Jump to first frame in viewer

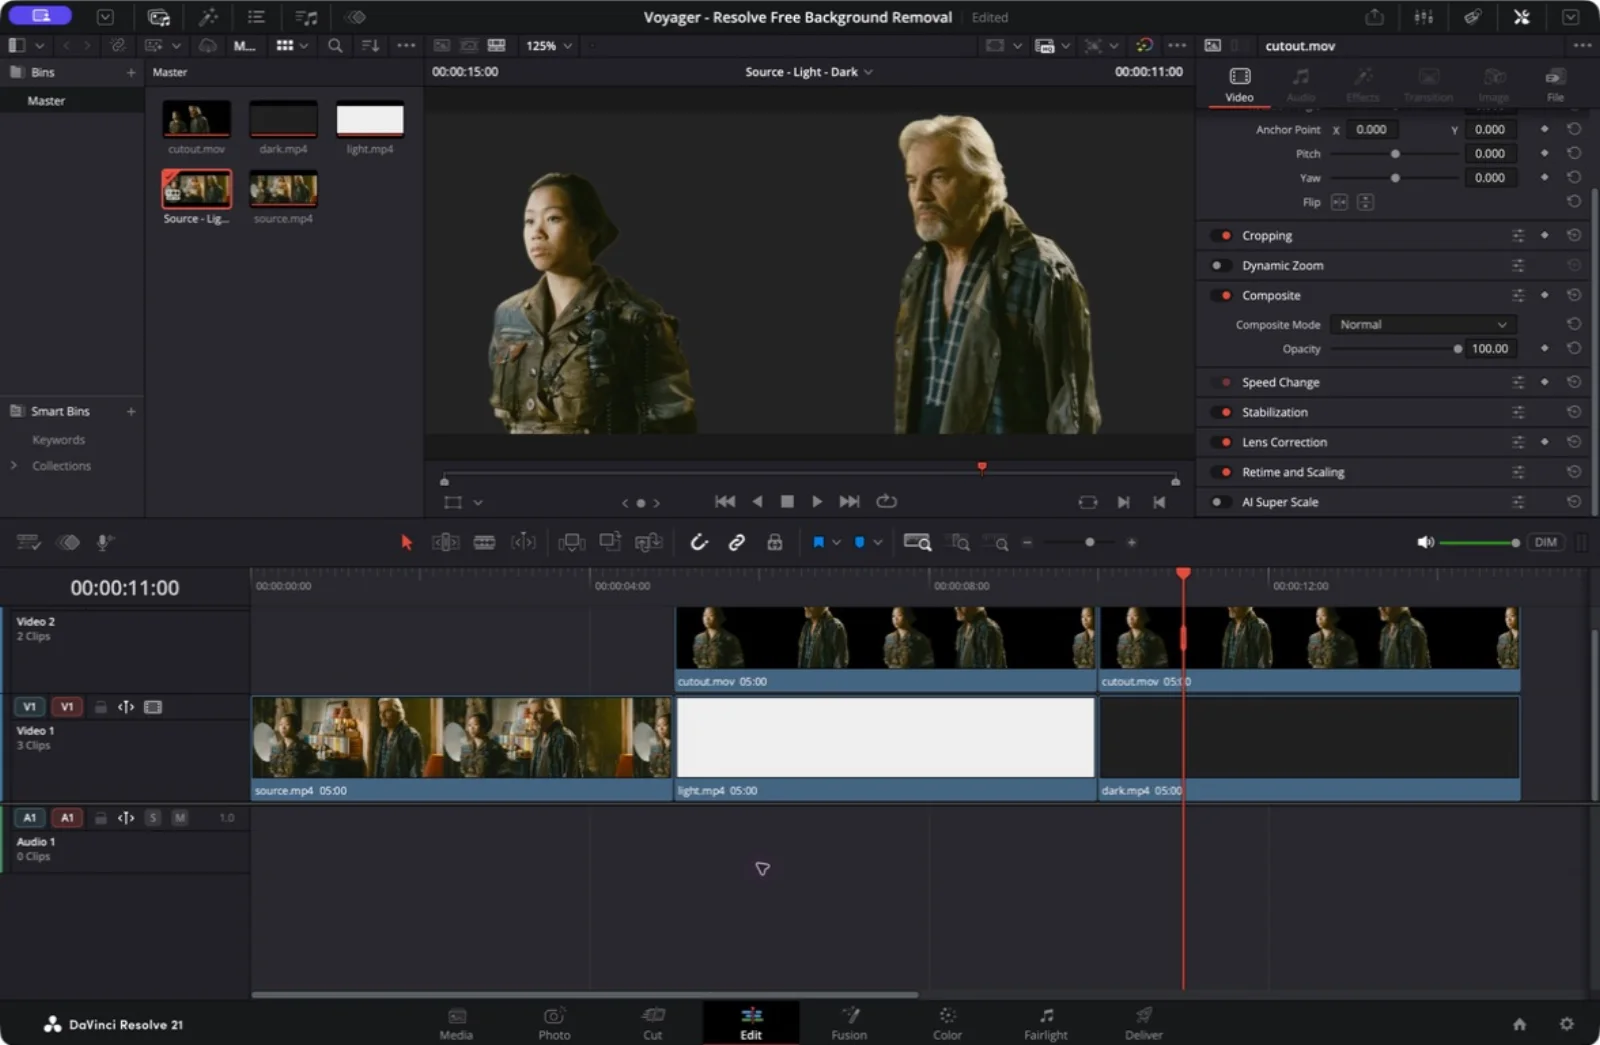pos(725,501)
